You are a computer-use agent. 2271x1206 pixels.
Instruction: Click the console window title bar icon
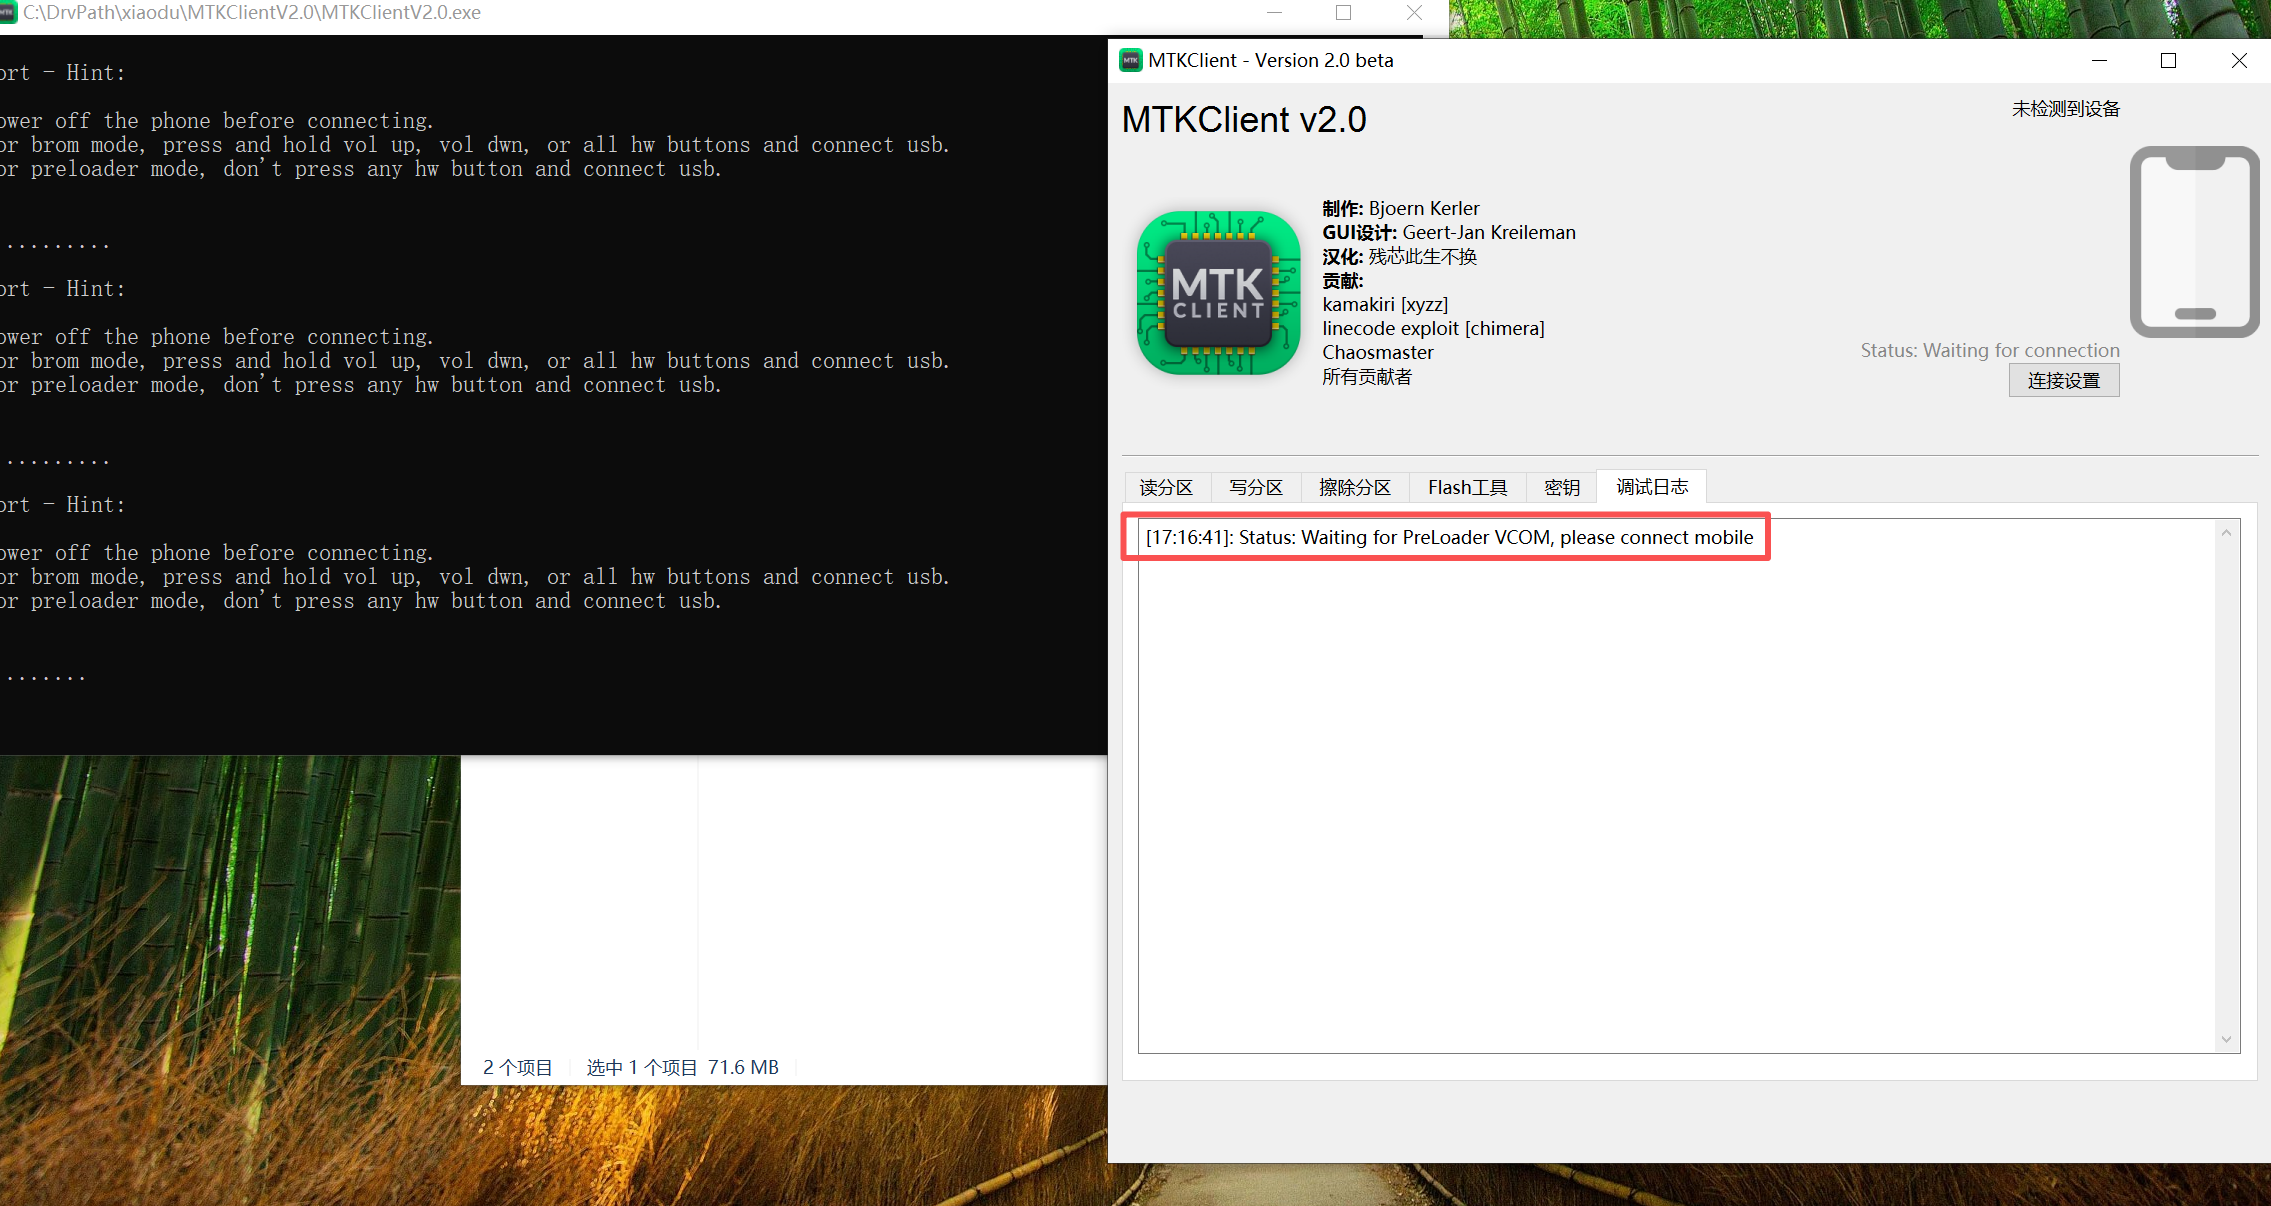[x=8, y=12]
